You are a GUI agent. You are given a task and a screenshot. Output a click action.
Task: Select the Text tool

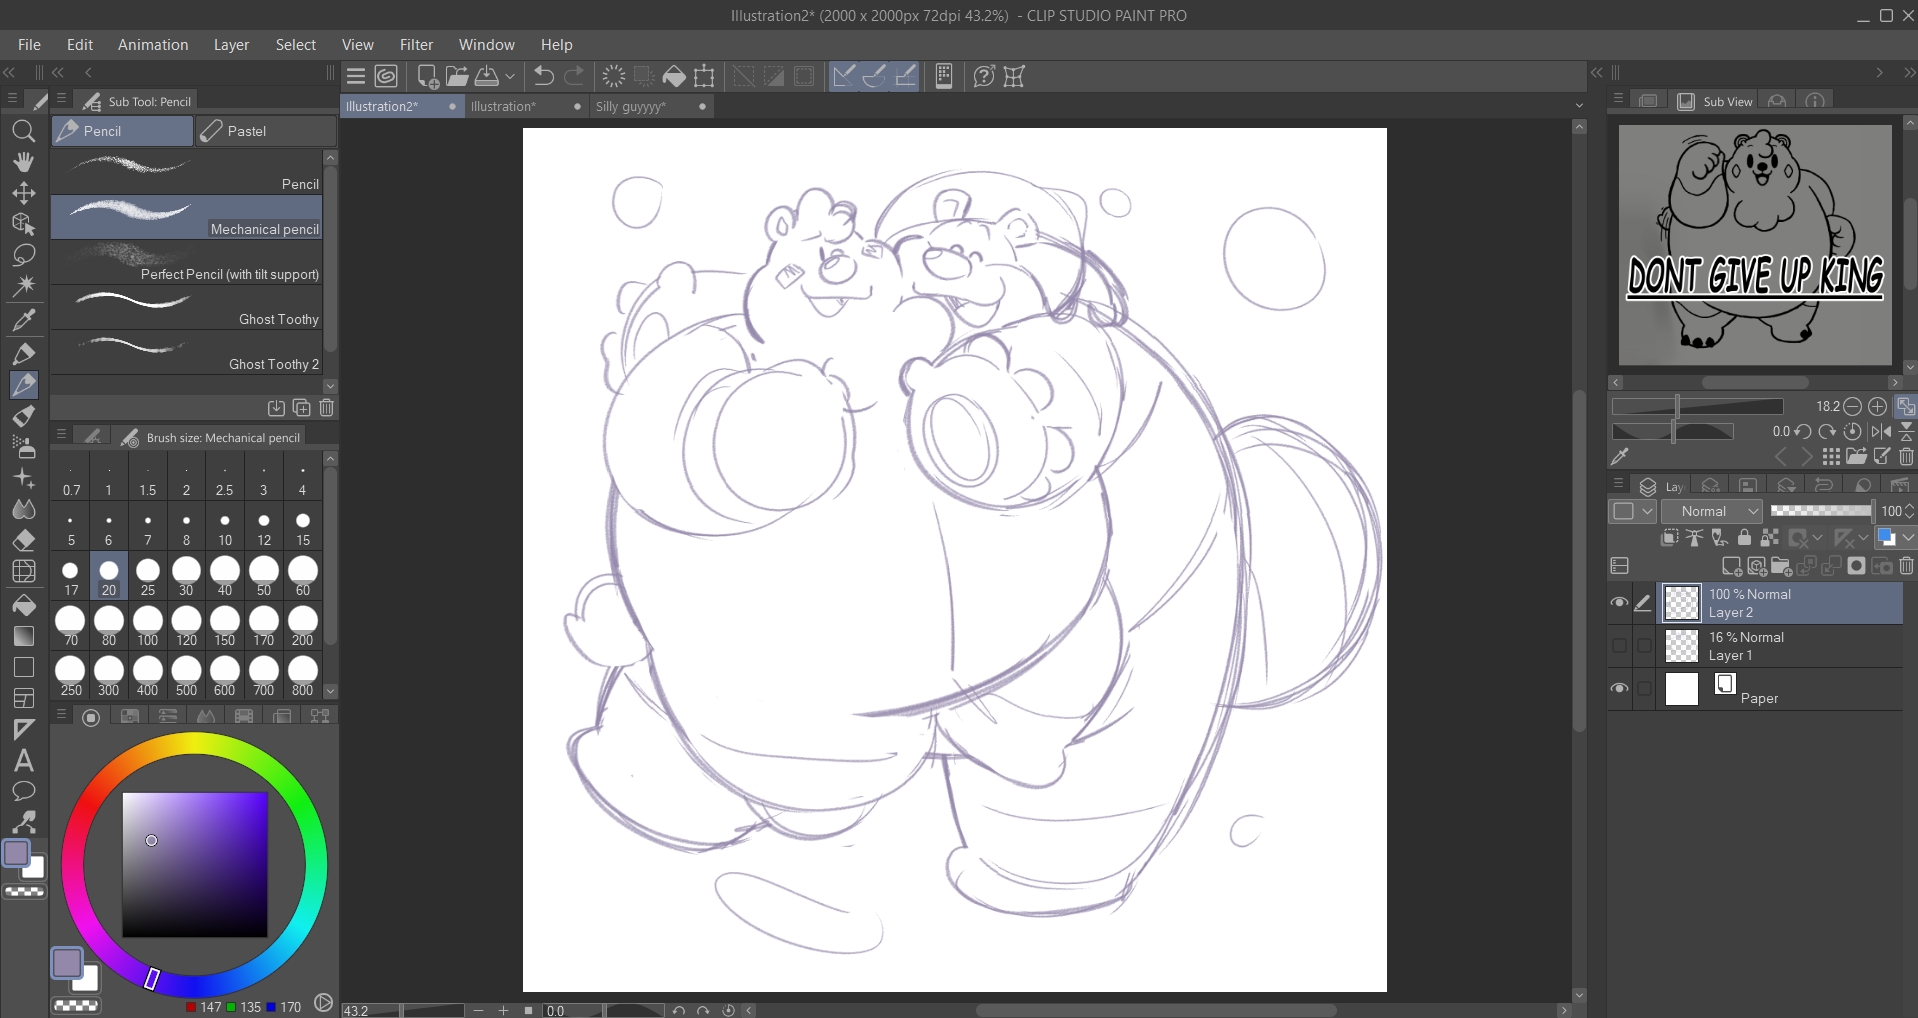[24, 761]
